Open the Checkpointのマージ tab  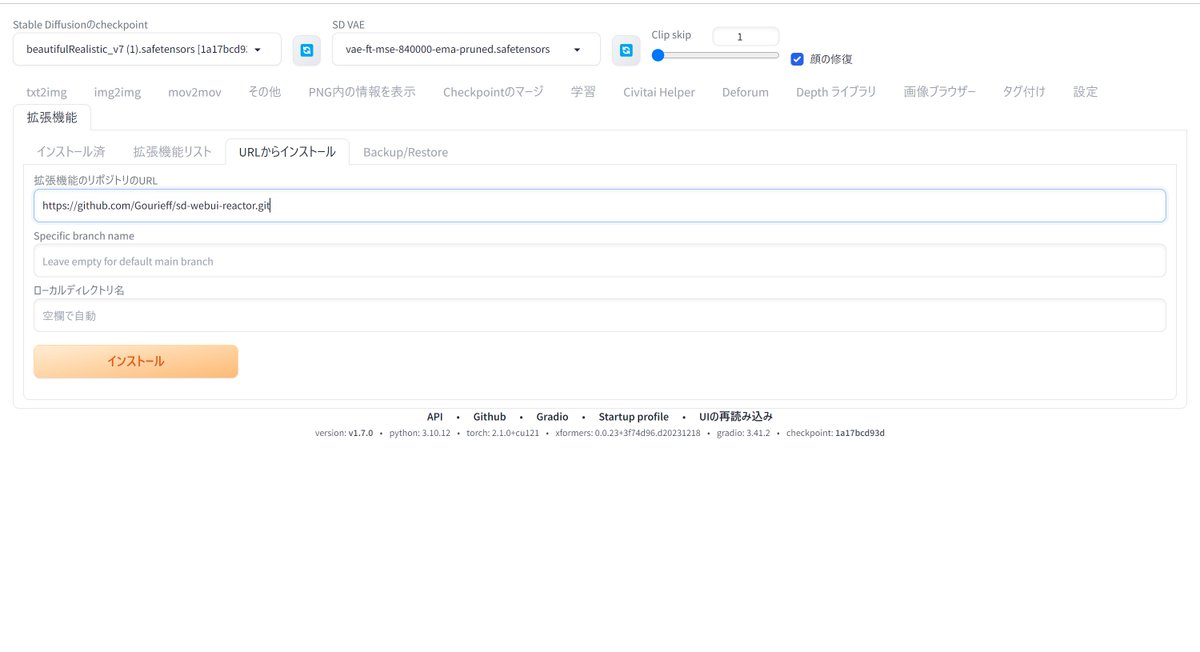[x=493, y=92]
